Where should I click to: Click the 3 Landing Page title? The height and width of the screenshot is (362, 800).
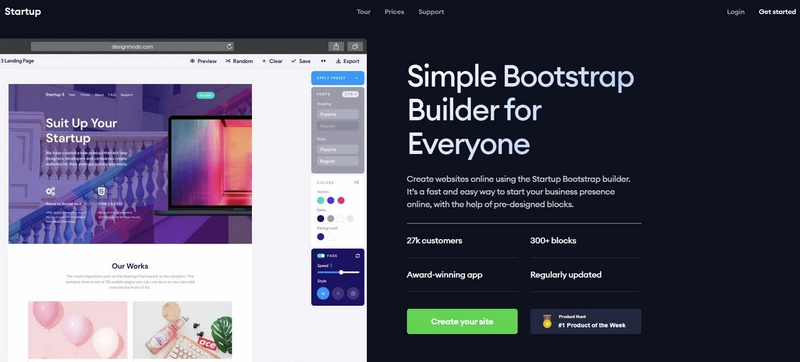pyautogui.click(x=17, y=61)
